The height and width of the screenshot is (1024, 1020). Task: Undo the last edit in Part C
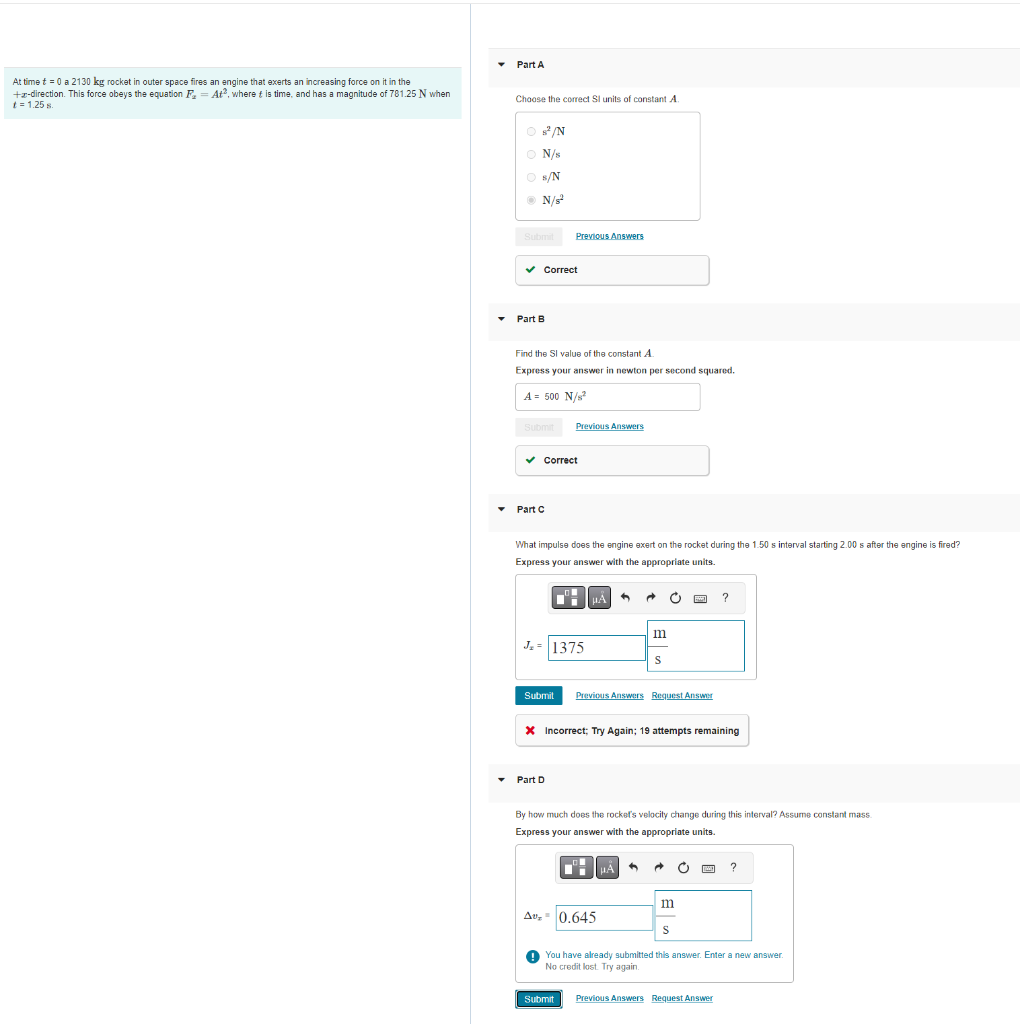626,598
